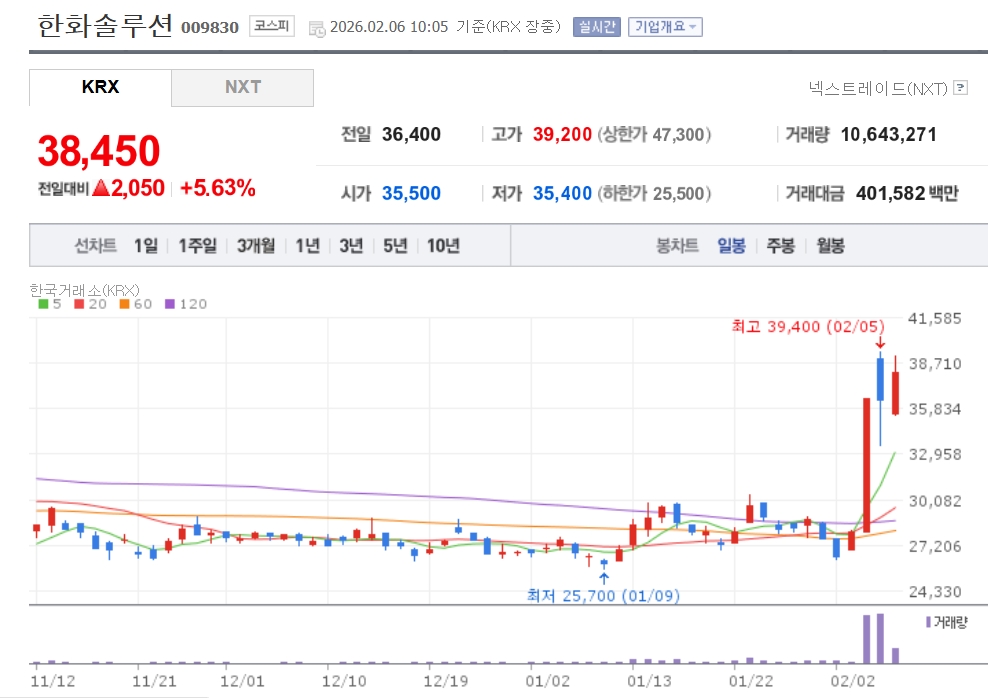
Task: Open the 넥스트레이드(NXT) help question icon
Action: pos(960,88)
